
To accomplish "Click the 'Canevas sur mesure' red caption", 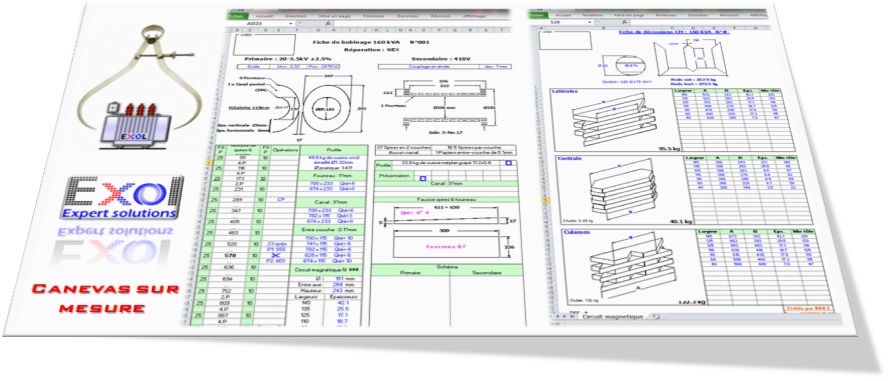I will tap(105, 299).
